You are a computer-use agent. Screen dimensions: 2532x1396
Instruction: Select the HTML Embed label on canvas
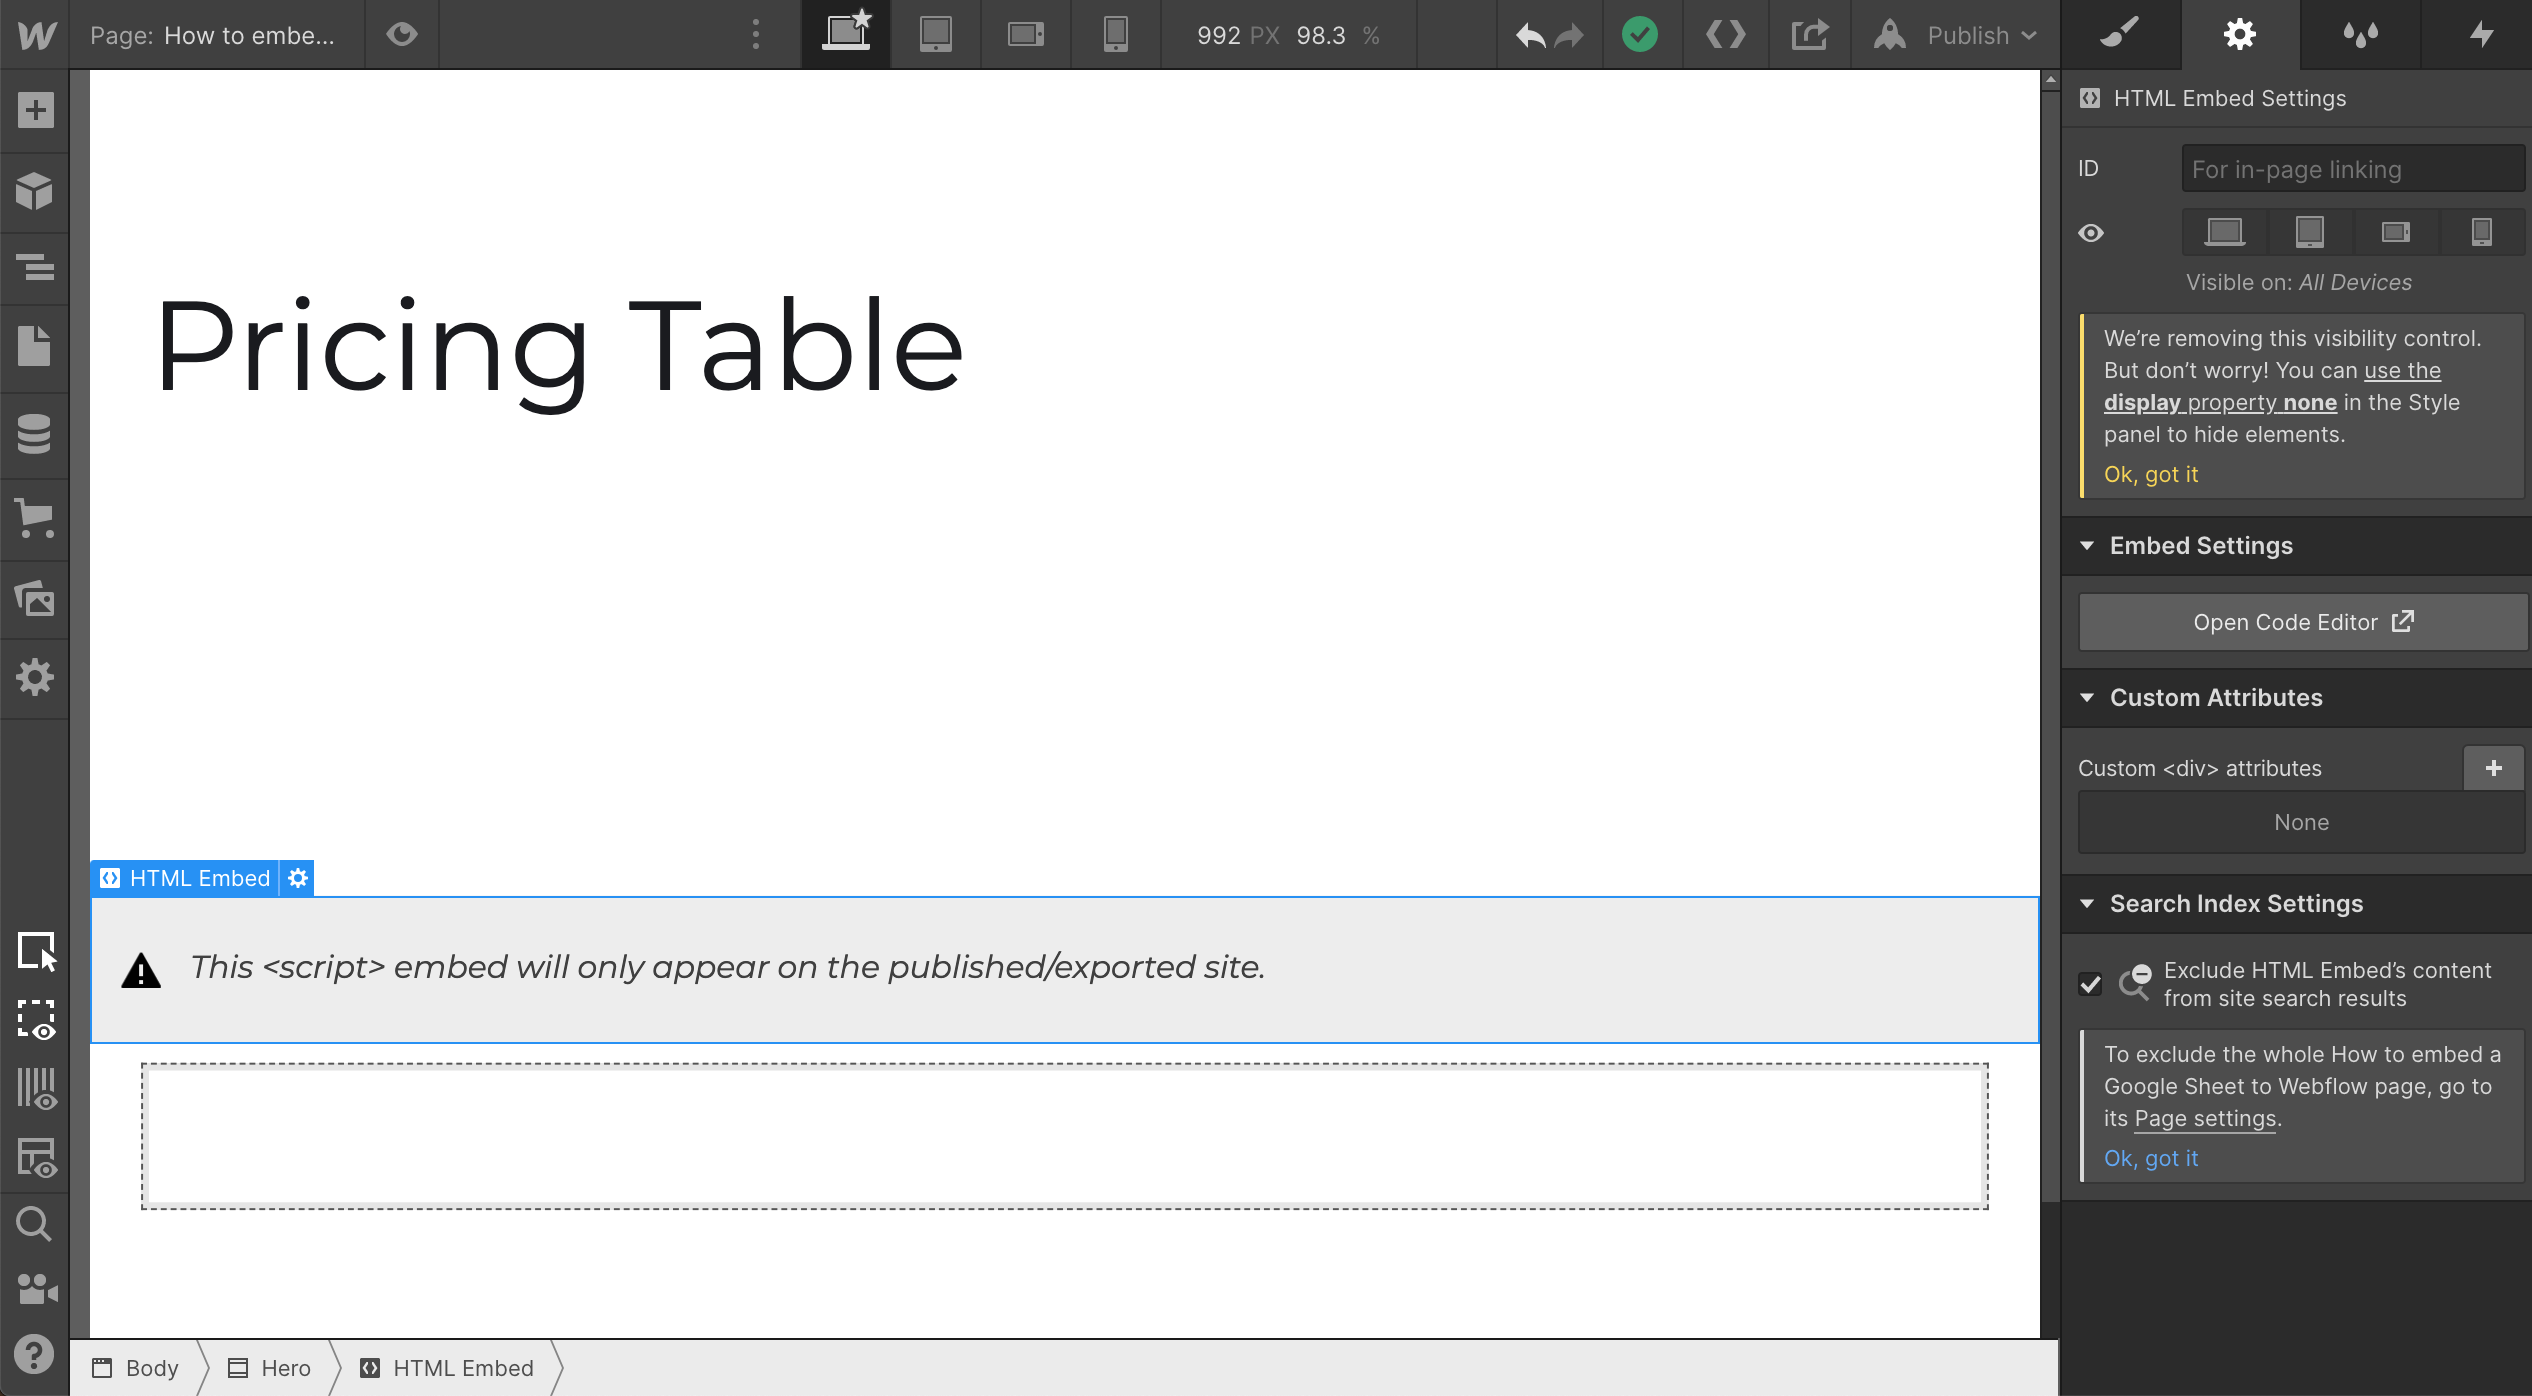186,878
